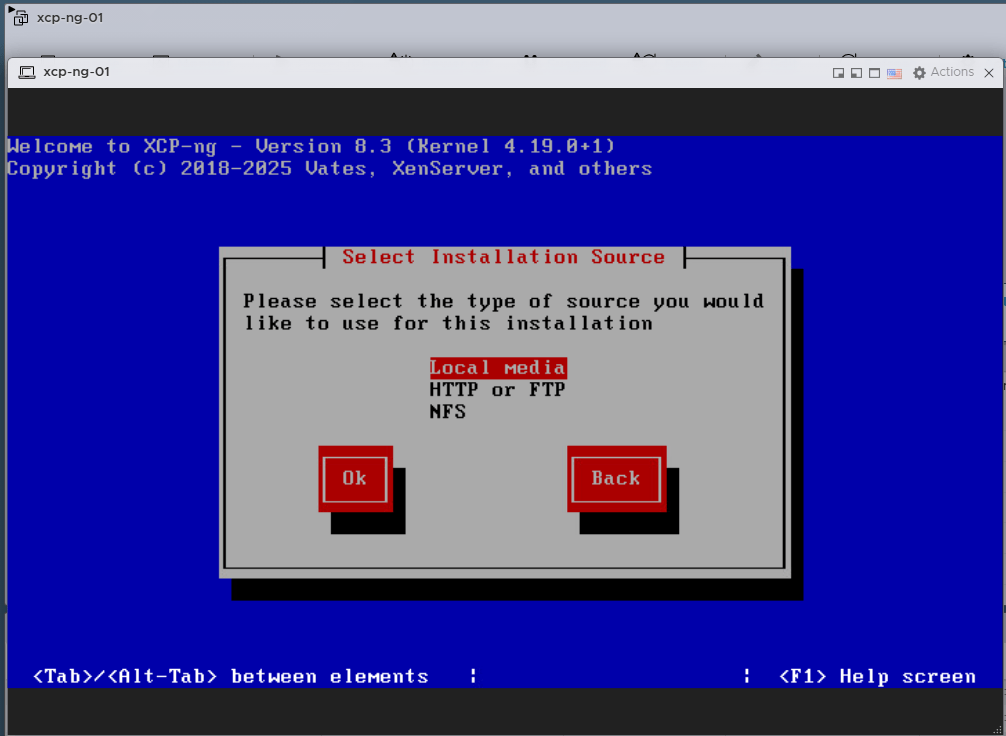Click the xcp-ng-01 label in console title bar
This screenshot has width=1006, height=736.
[77, 72]
